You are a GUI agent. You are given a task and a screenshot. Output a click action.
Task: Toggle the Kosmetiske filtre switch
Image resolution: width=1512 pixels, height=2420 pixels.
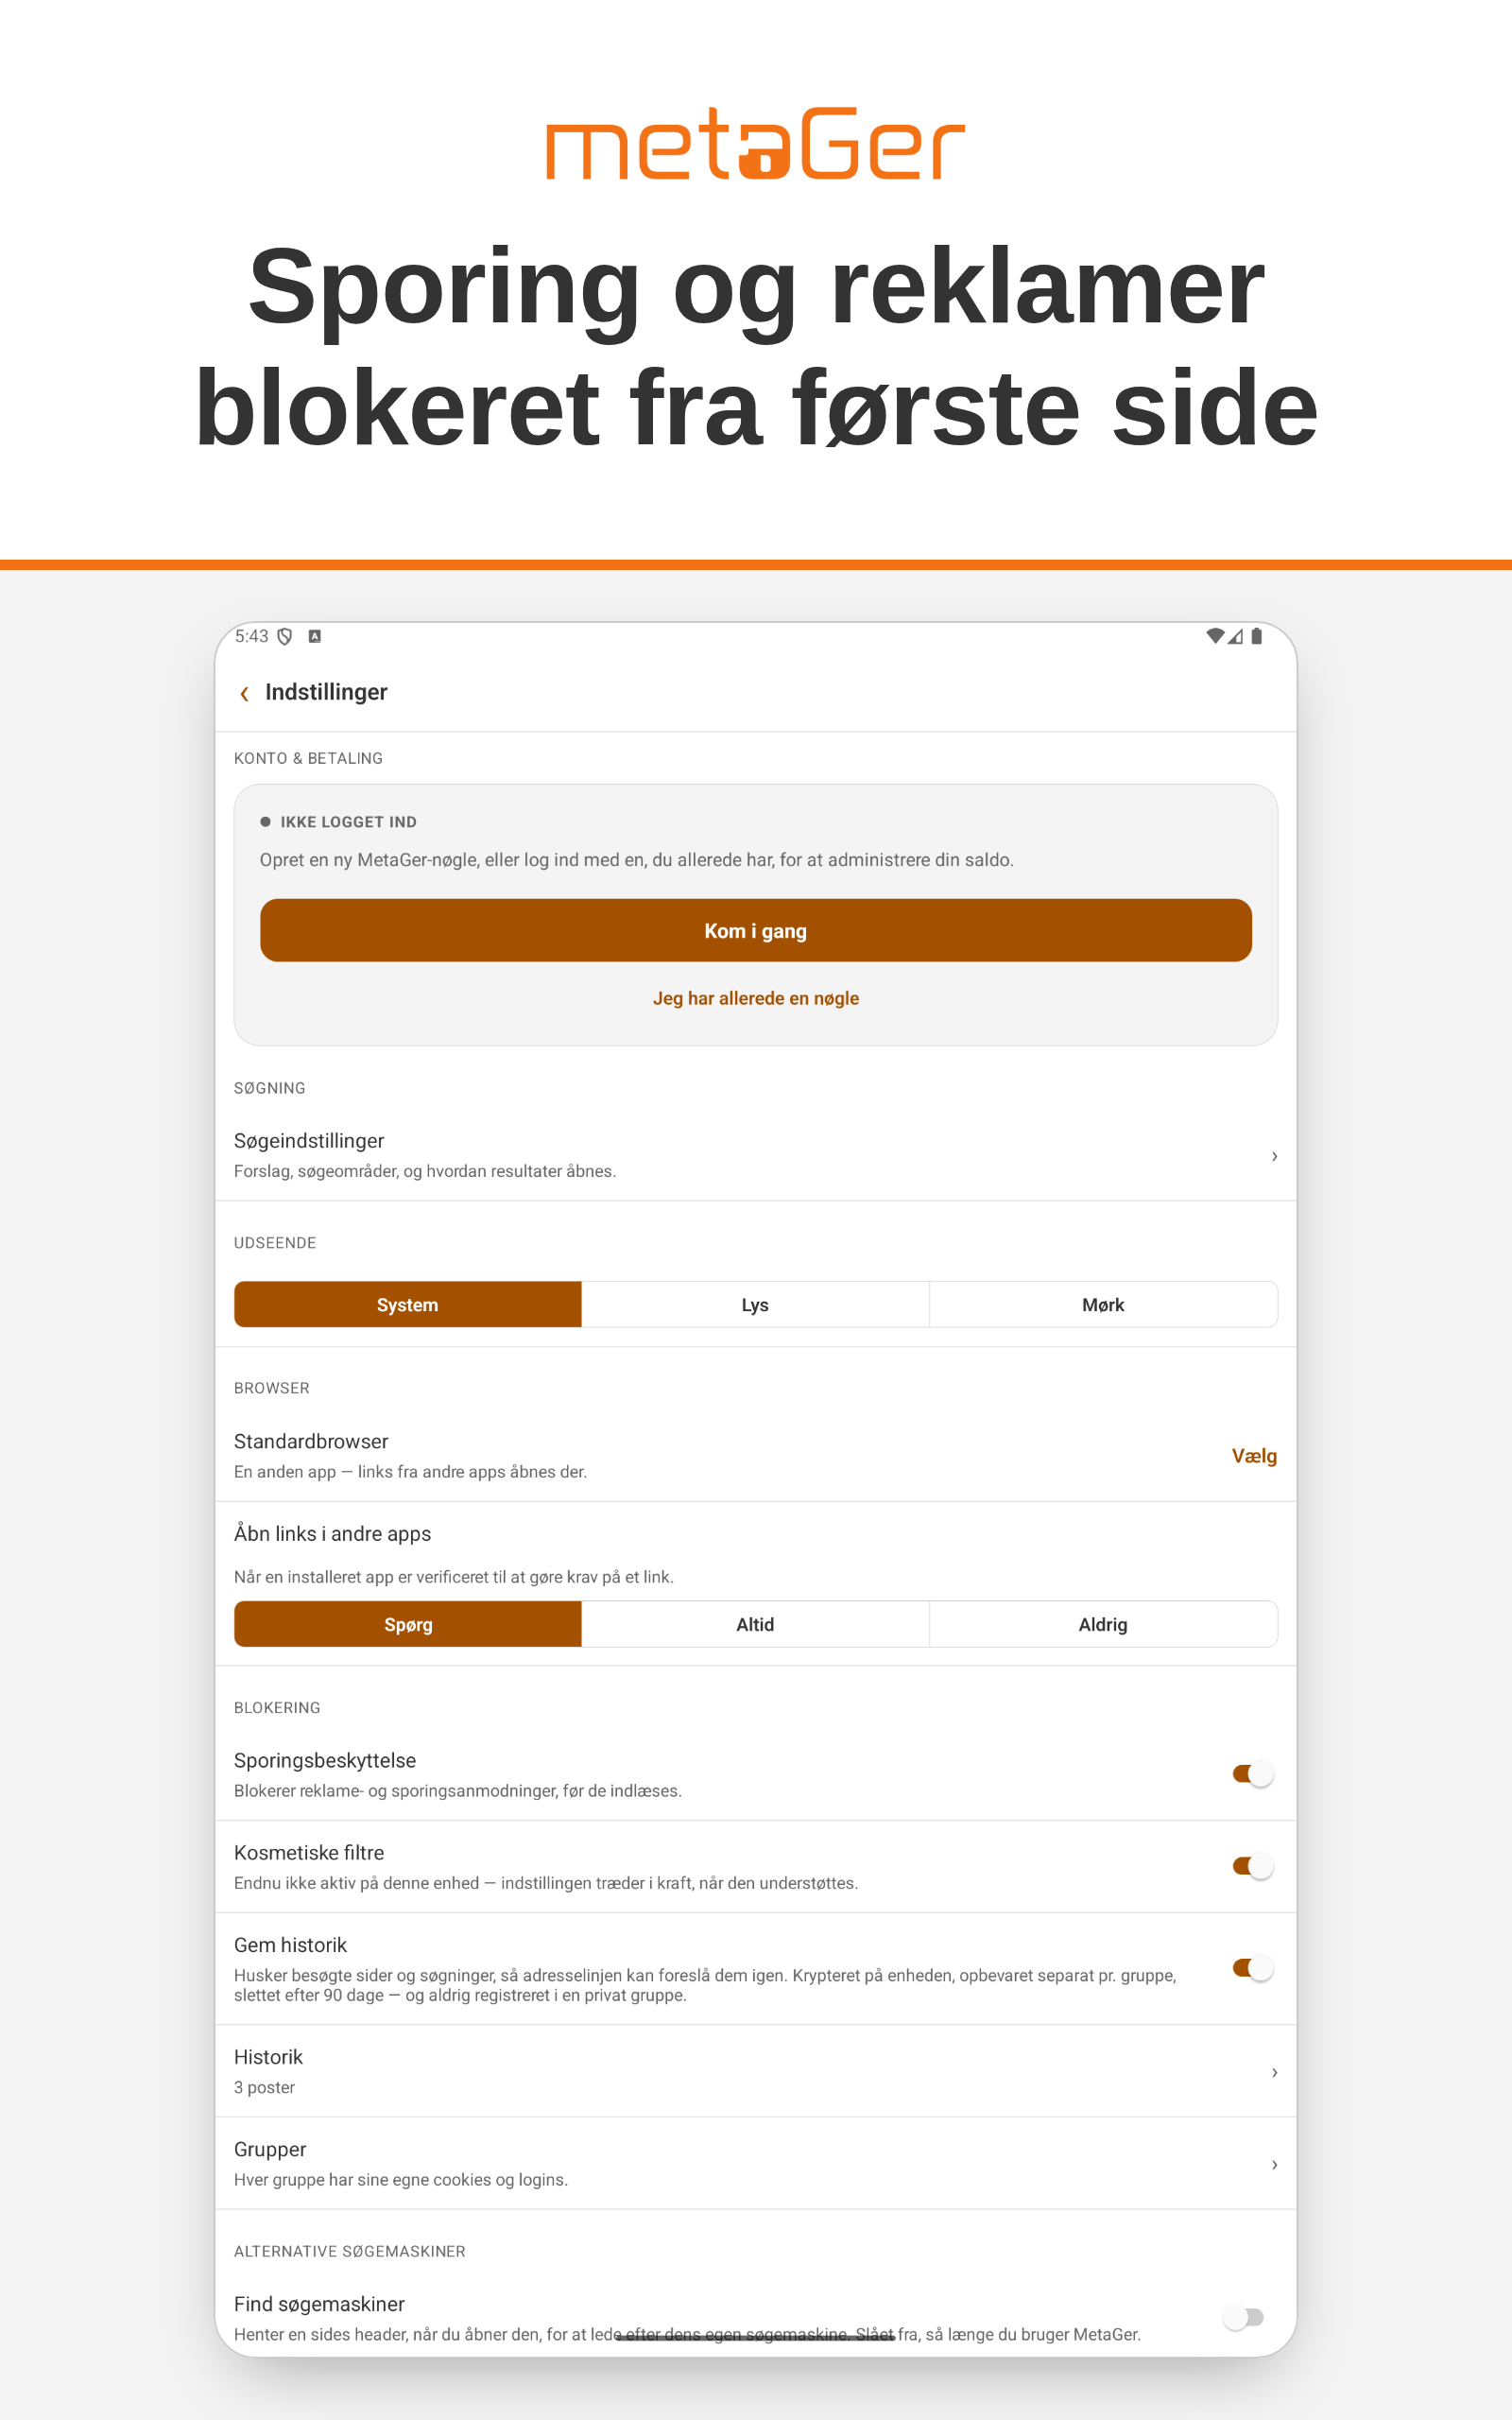(1252, 1866)
